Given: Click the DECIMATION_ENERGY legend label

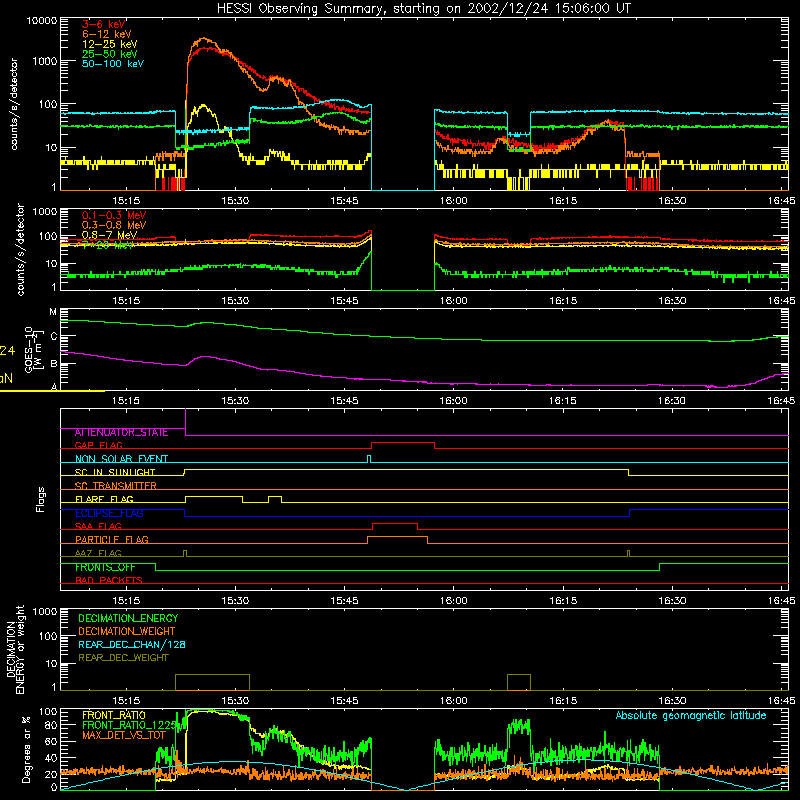Looking at the screenshot, I should (x=128, y=618).
